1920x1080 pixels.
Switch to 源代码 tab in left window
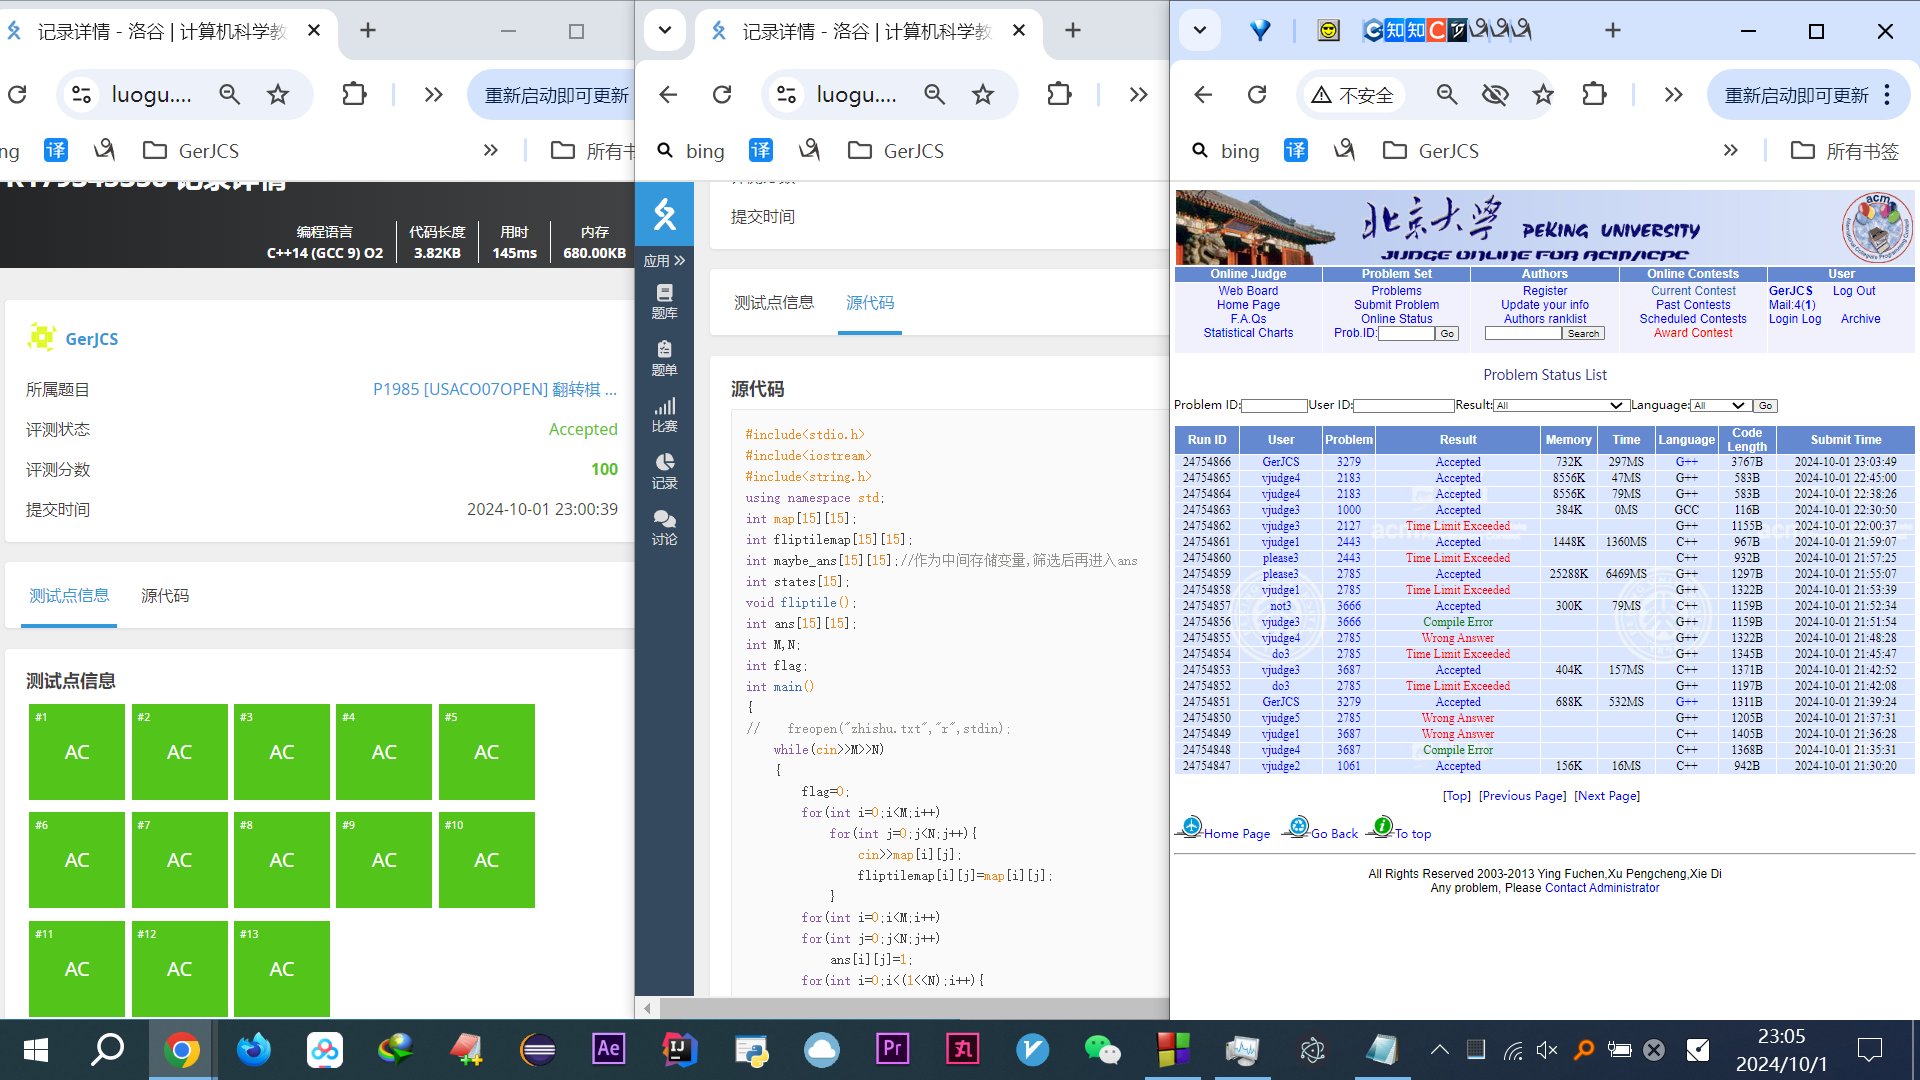point(165,596)
